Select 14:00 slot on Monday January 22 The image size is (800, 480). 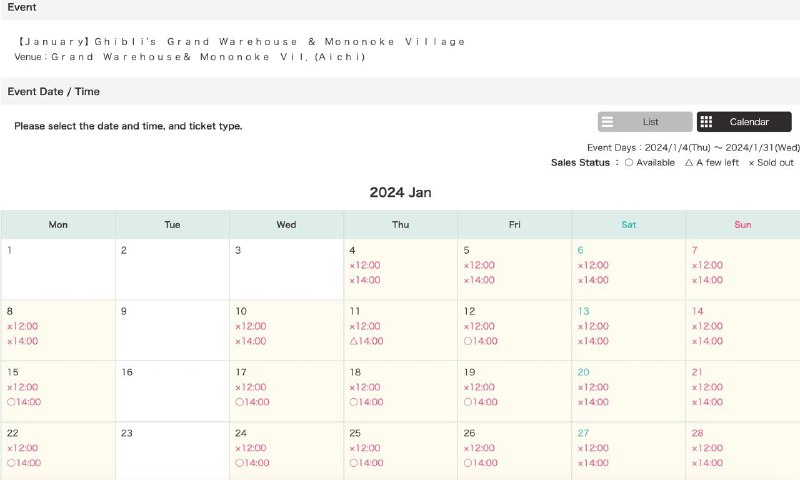tap(24, 463)
